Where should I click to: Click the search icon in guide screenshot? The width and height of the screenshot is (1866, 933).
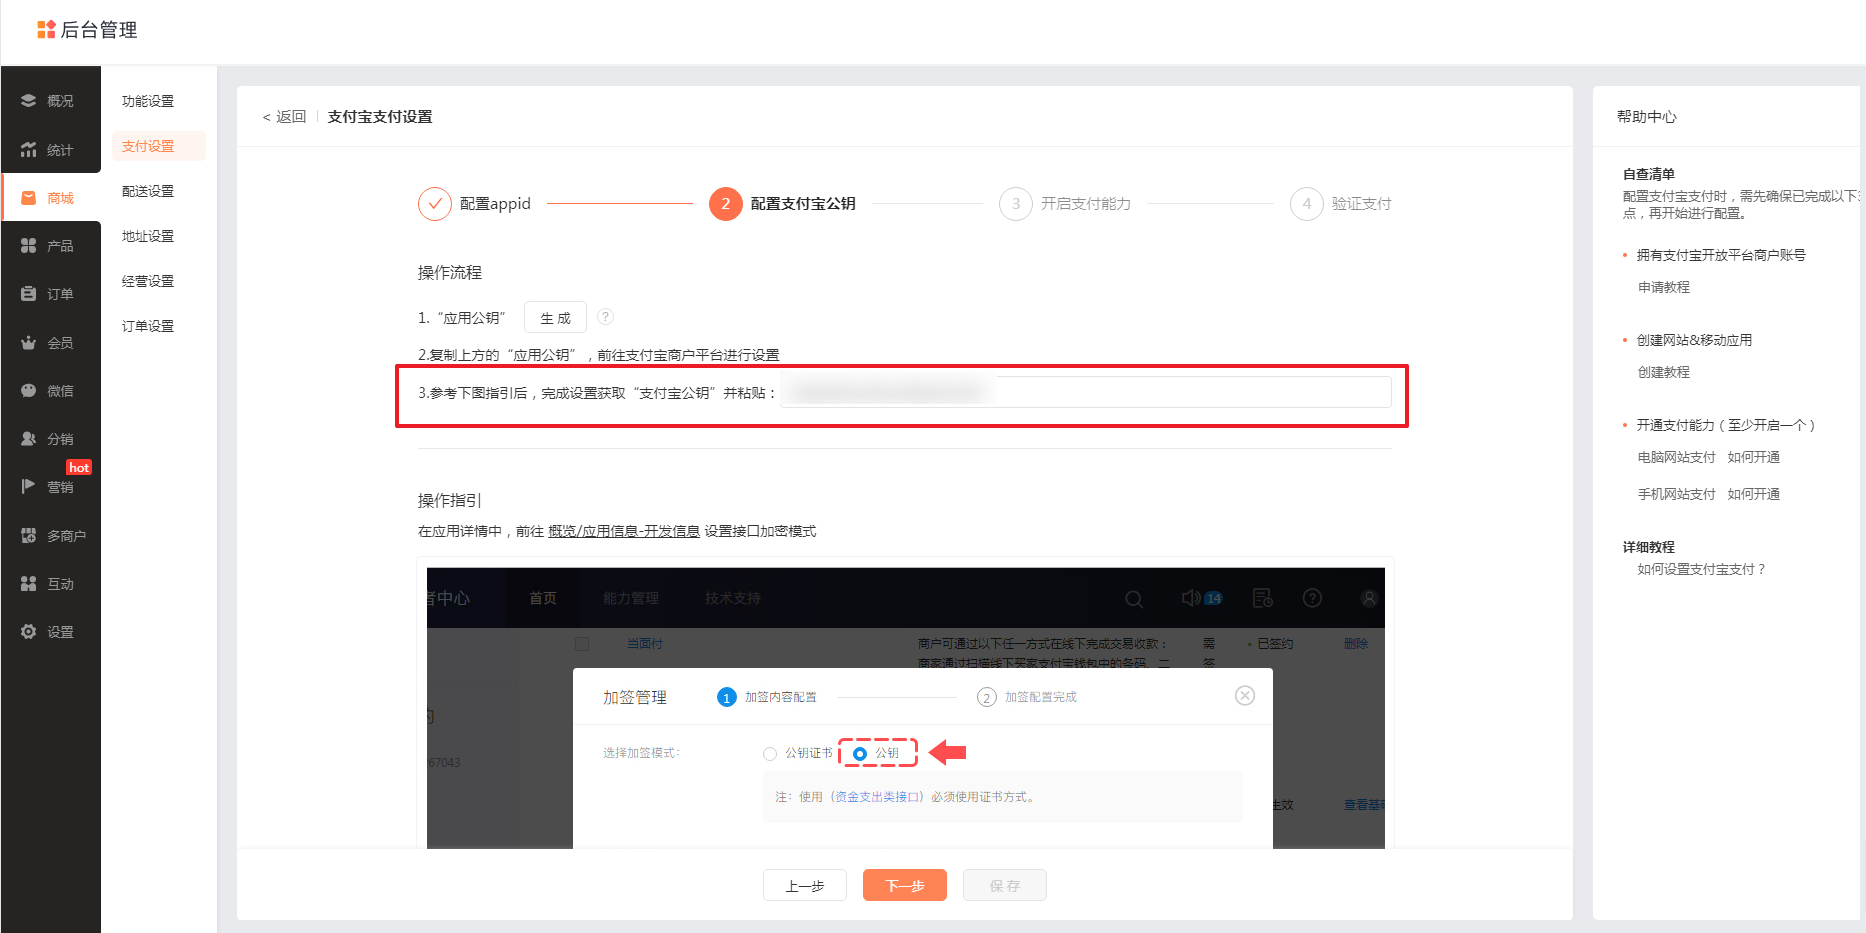click(1134, 599)
